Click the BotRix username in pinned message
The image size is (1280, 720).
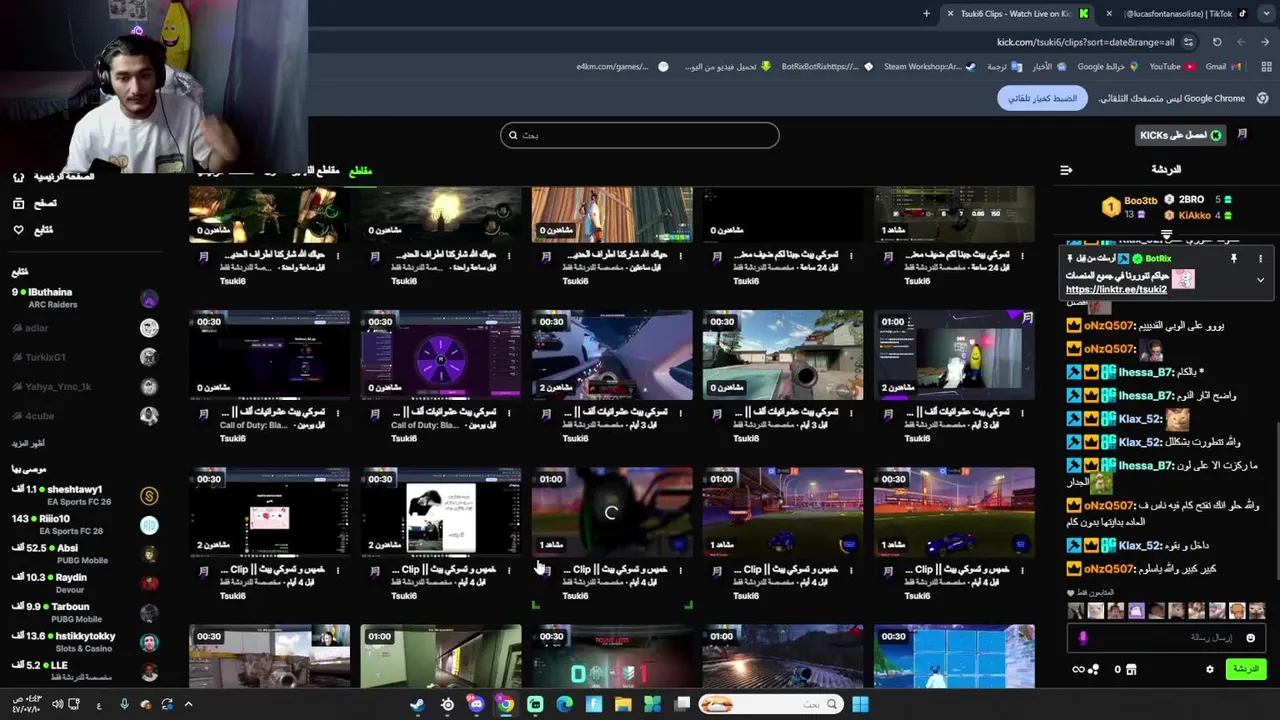point(1158,259)
